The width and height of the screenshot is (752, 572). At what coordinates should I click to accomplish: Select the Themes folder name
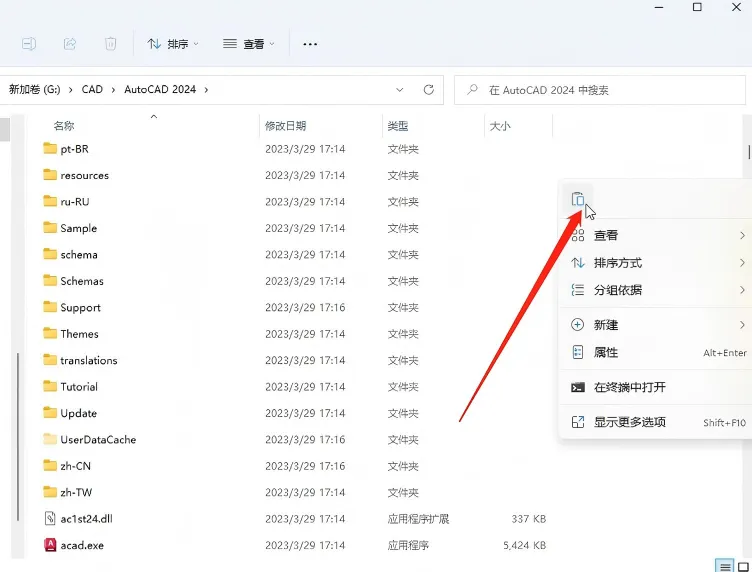[x=80, y=334]
